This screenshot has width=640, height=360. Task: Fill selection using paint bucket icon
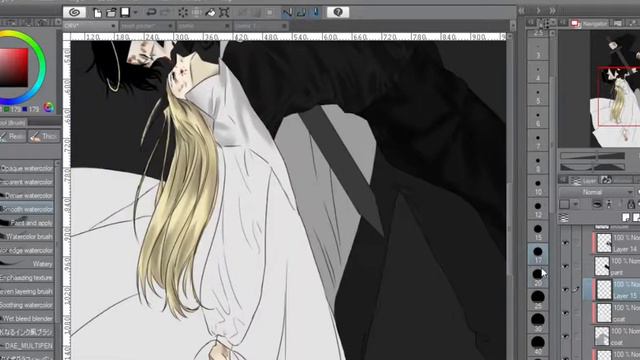[x=210, y=13]
